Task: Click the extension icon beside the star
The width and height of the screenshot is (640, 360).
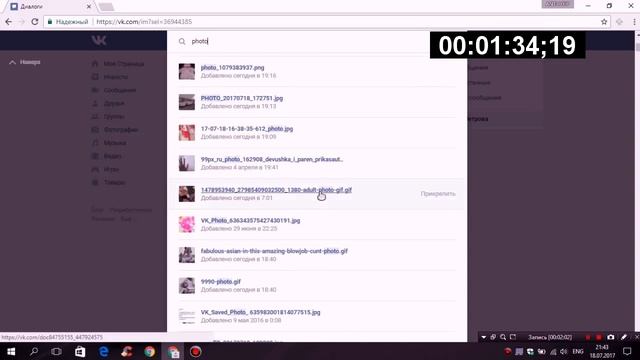Action: (619, 22)
